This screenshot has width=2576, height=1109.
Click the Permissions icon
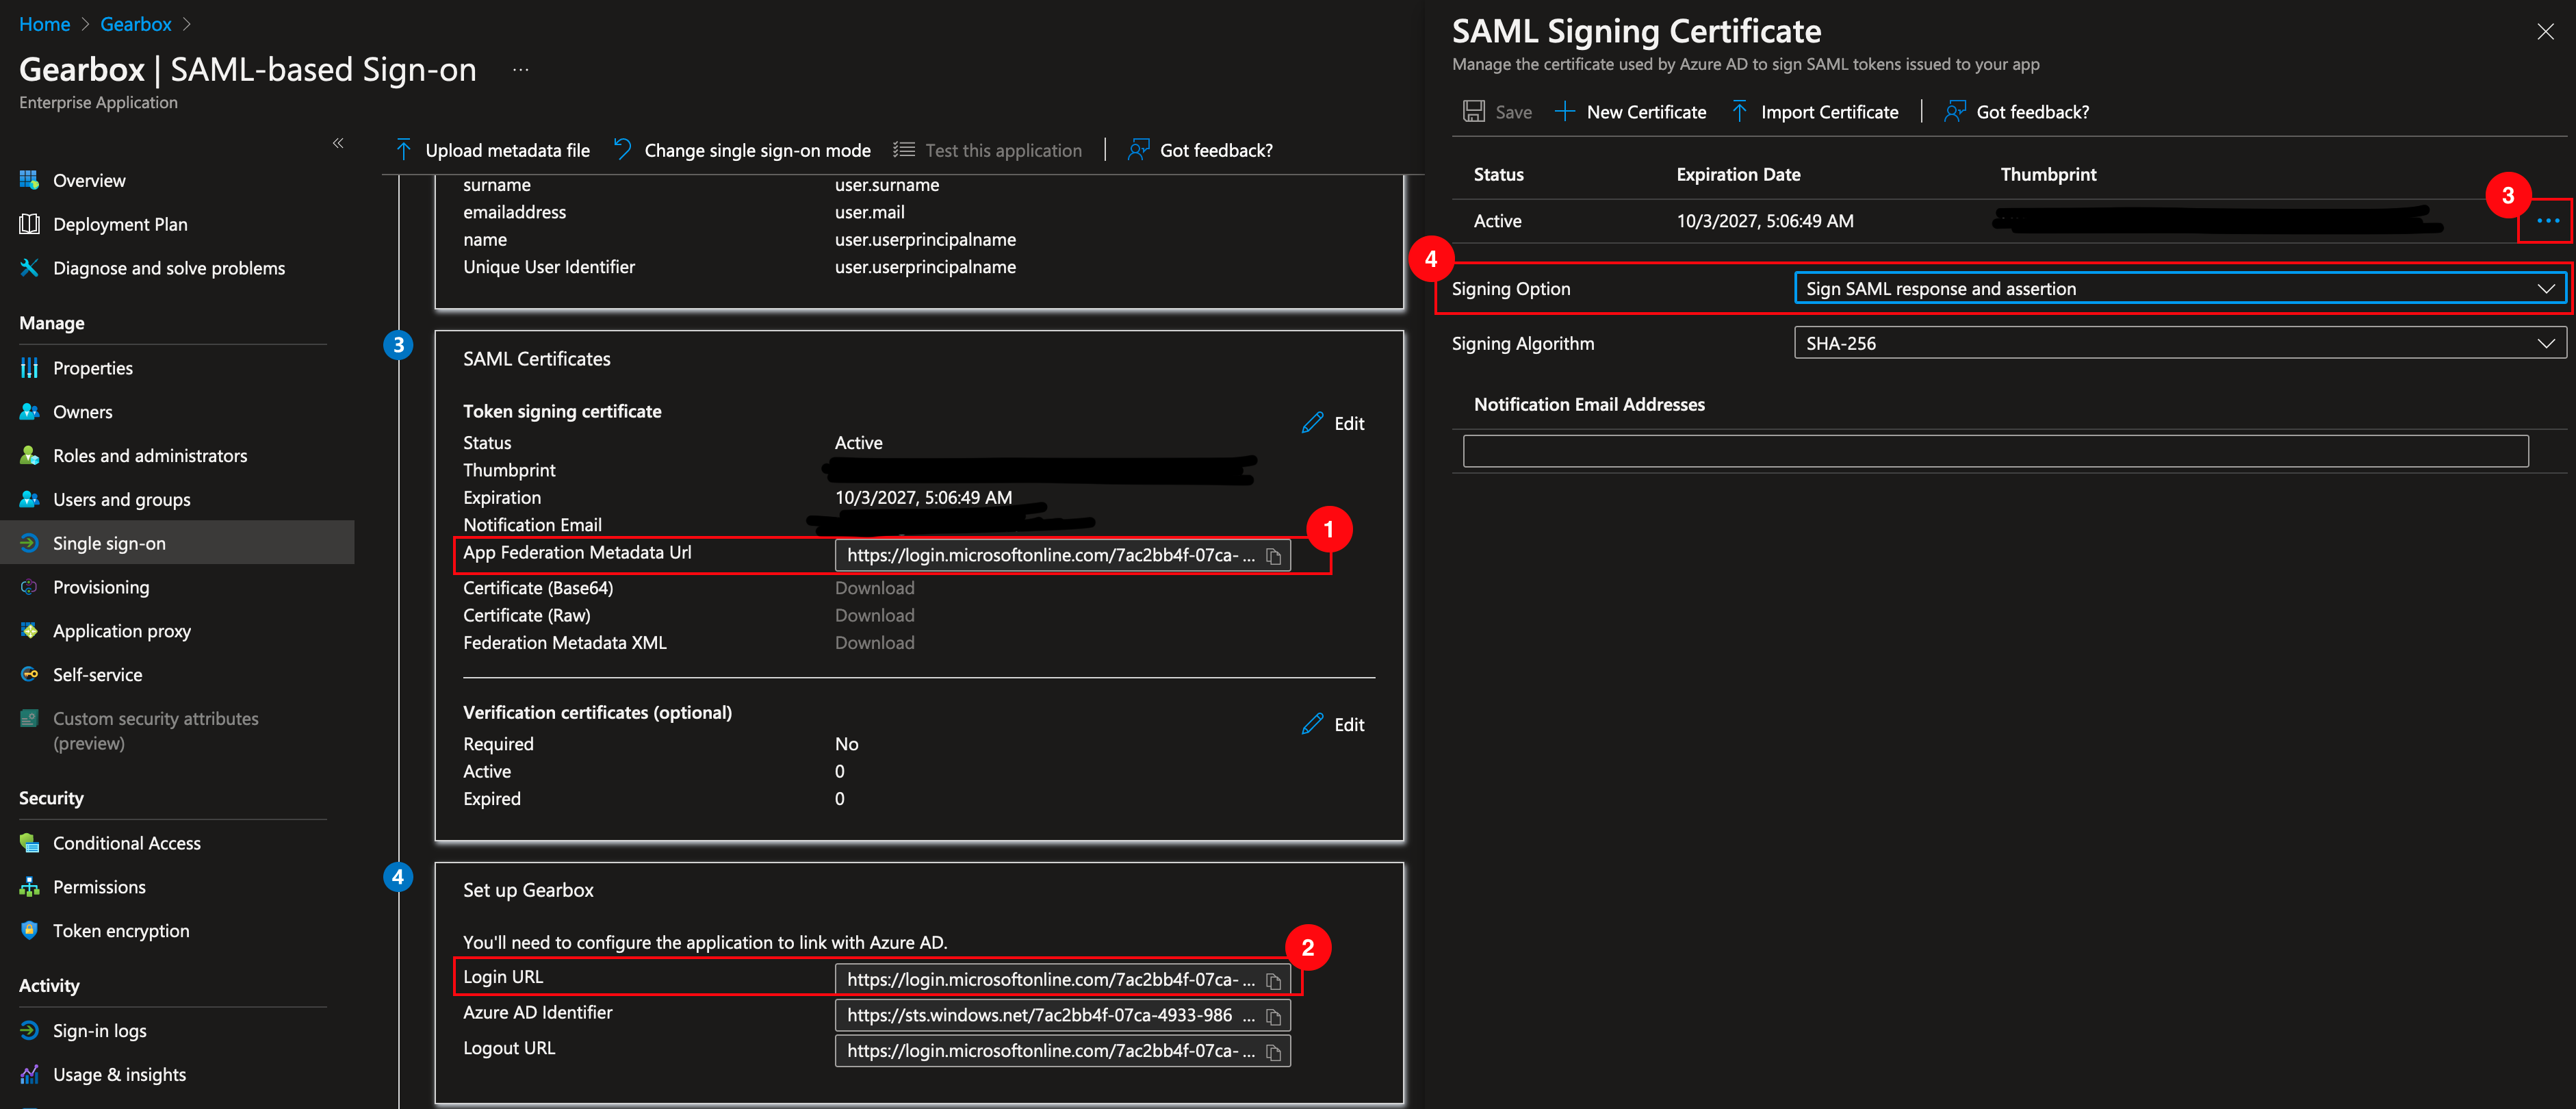pyautogui.click(x=29, y=887)
